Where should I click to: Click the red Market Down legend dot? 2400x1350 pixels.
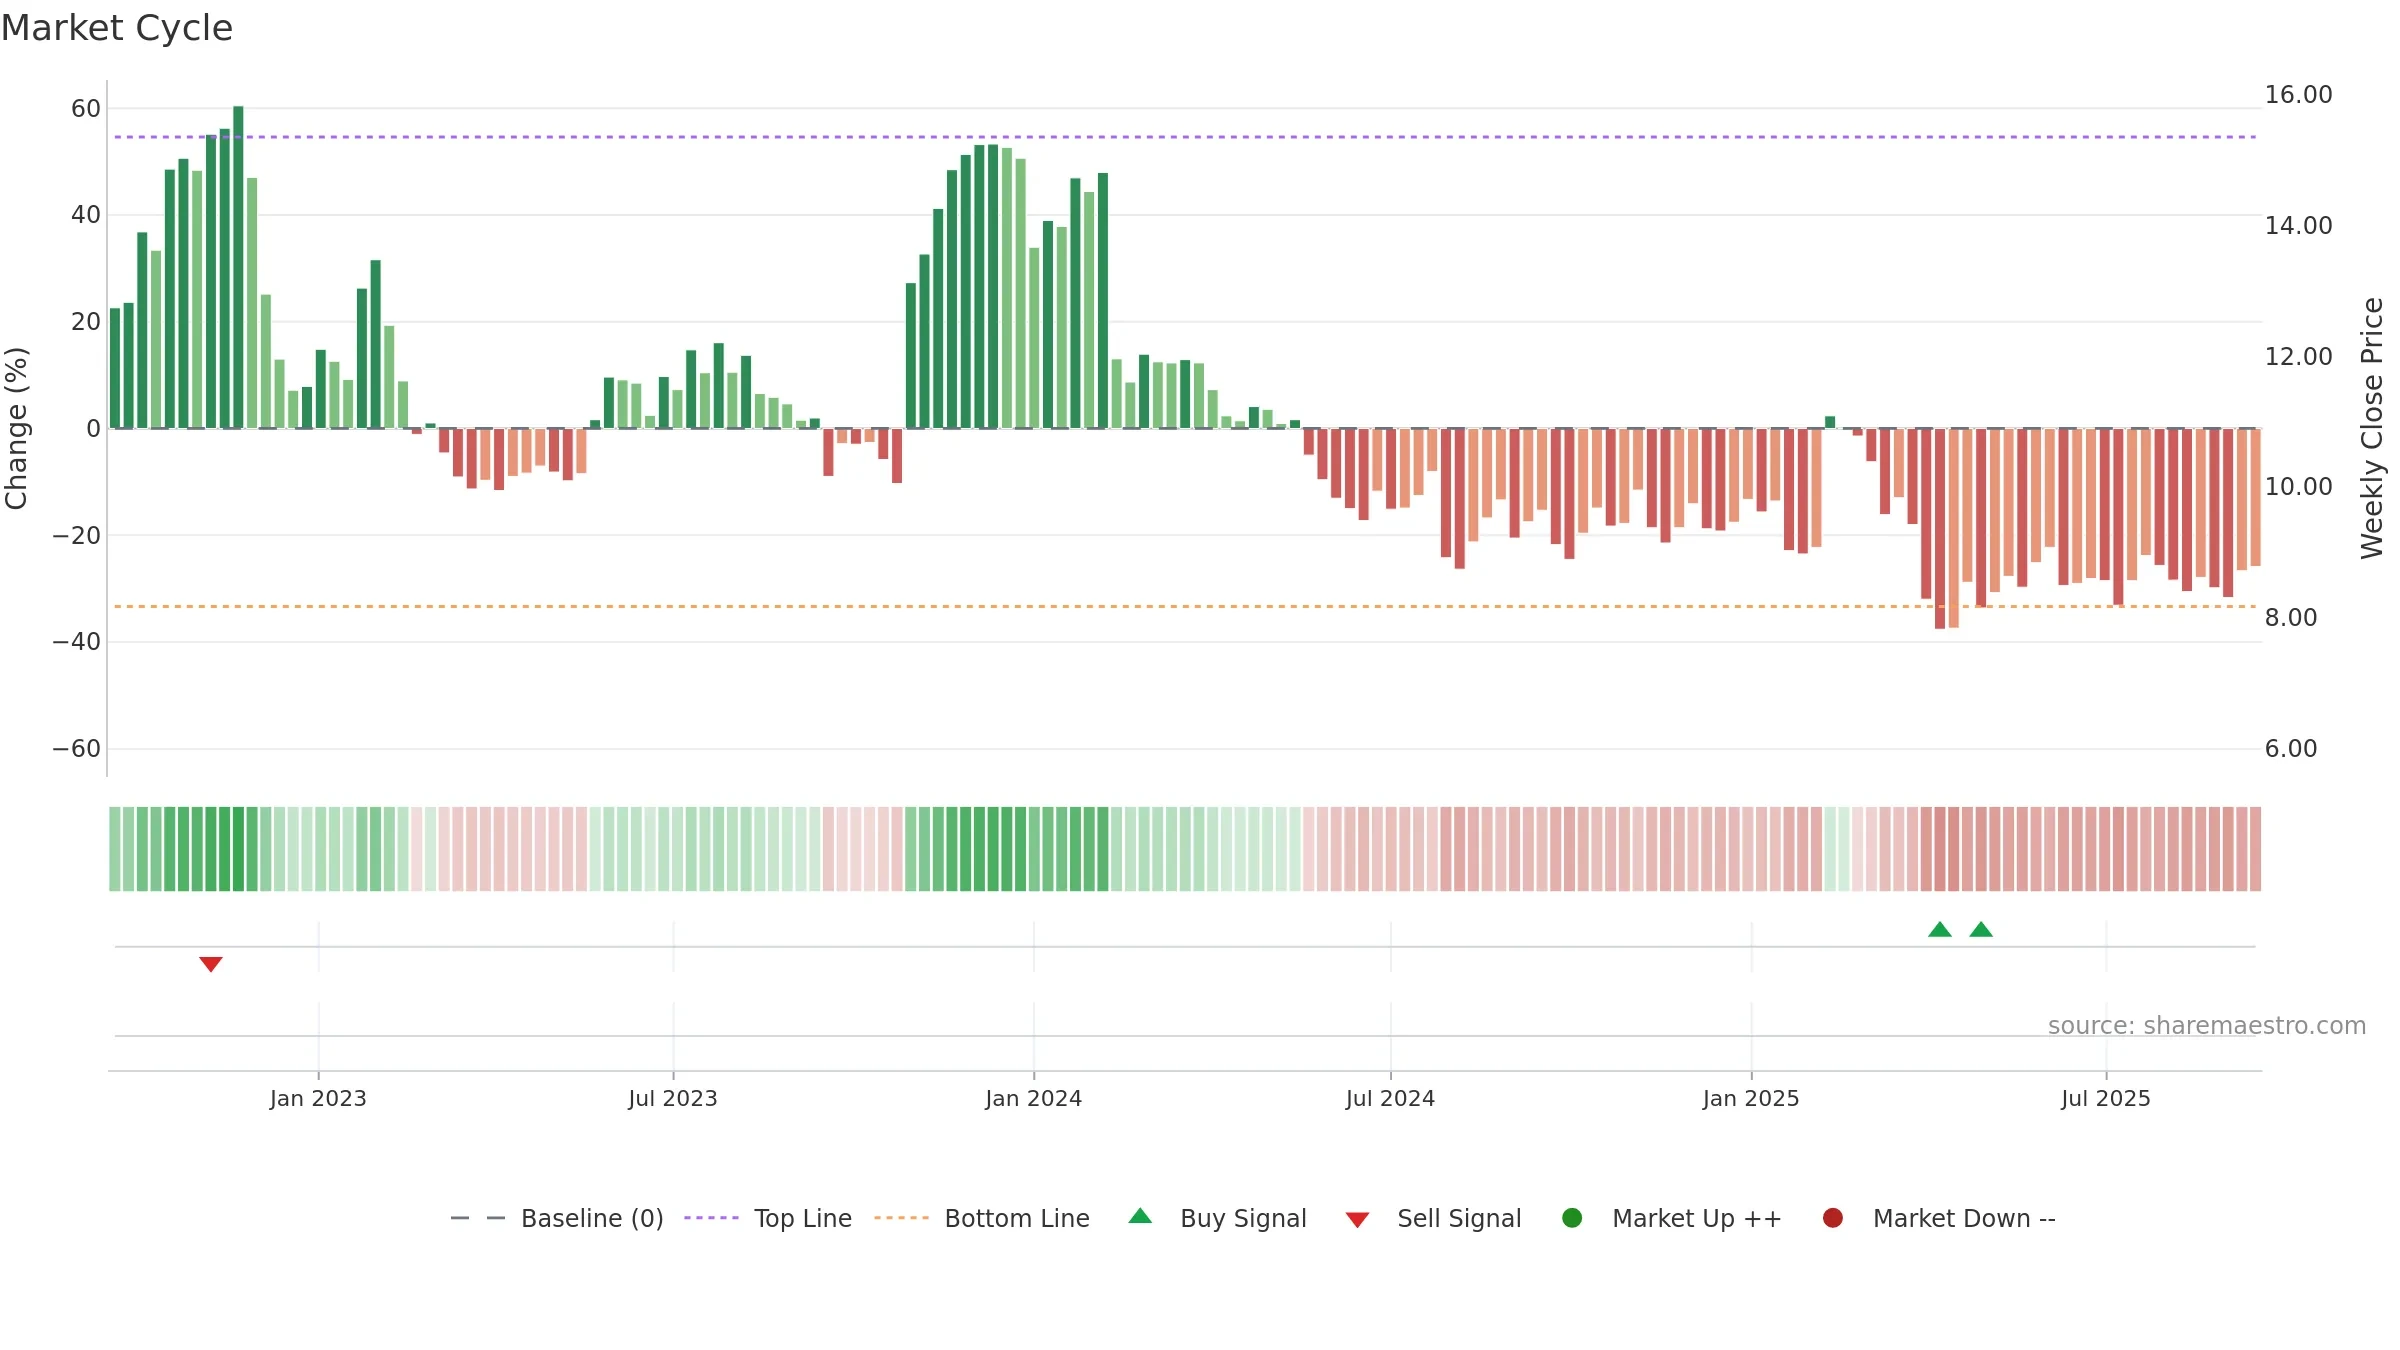point(1833,1218)
